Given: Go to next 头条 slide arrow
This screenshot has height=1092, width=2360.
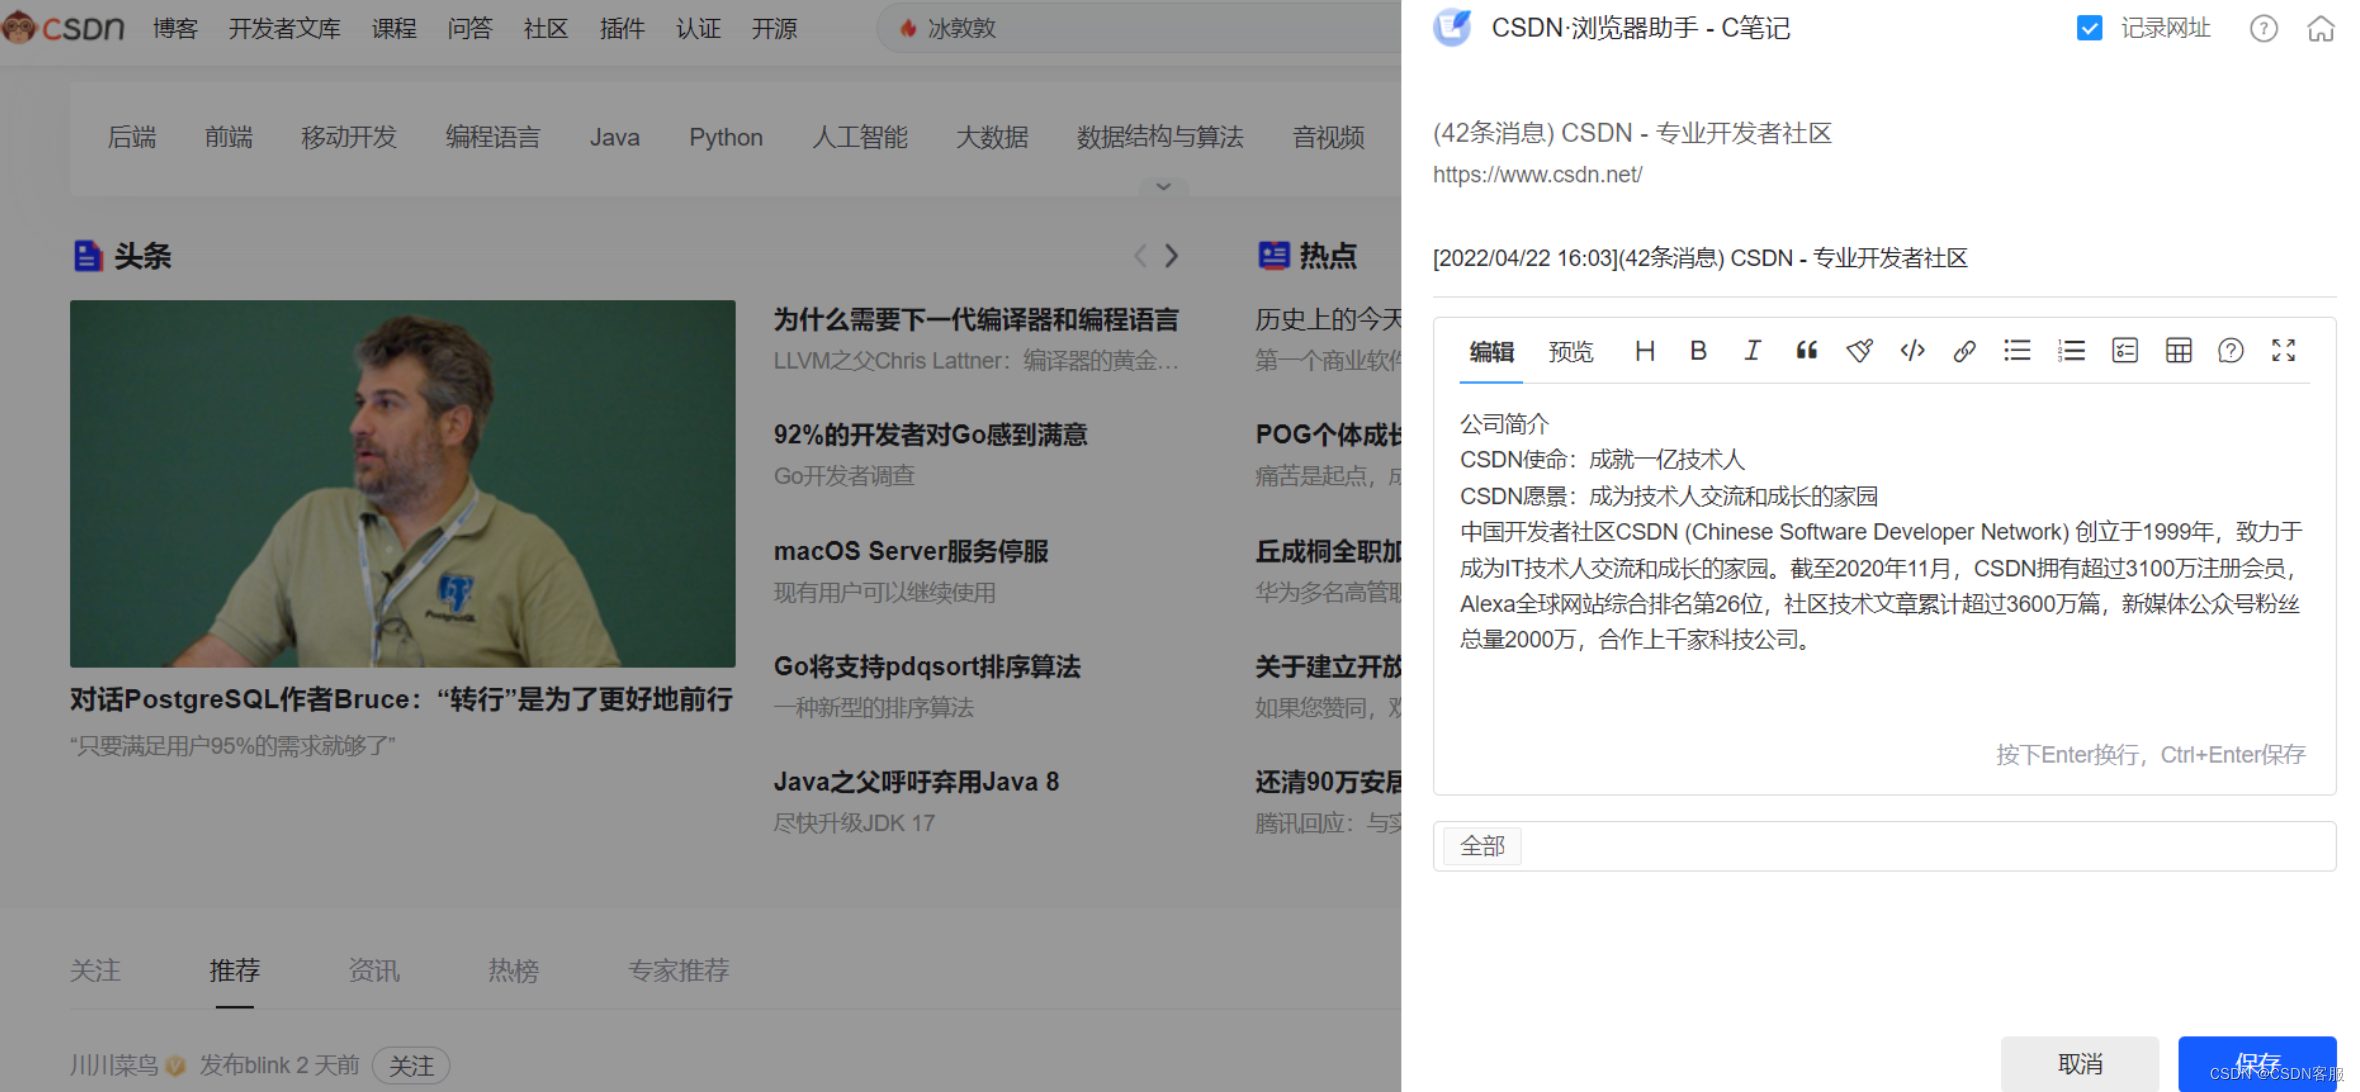Looking at the screenshot, I should (x=1172, y=256).
